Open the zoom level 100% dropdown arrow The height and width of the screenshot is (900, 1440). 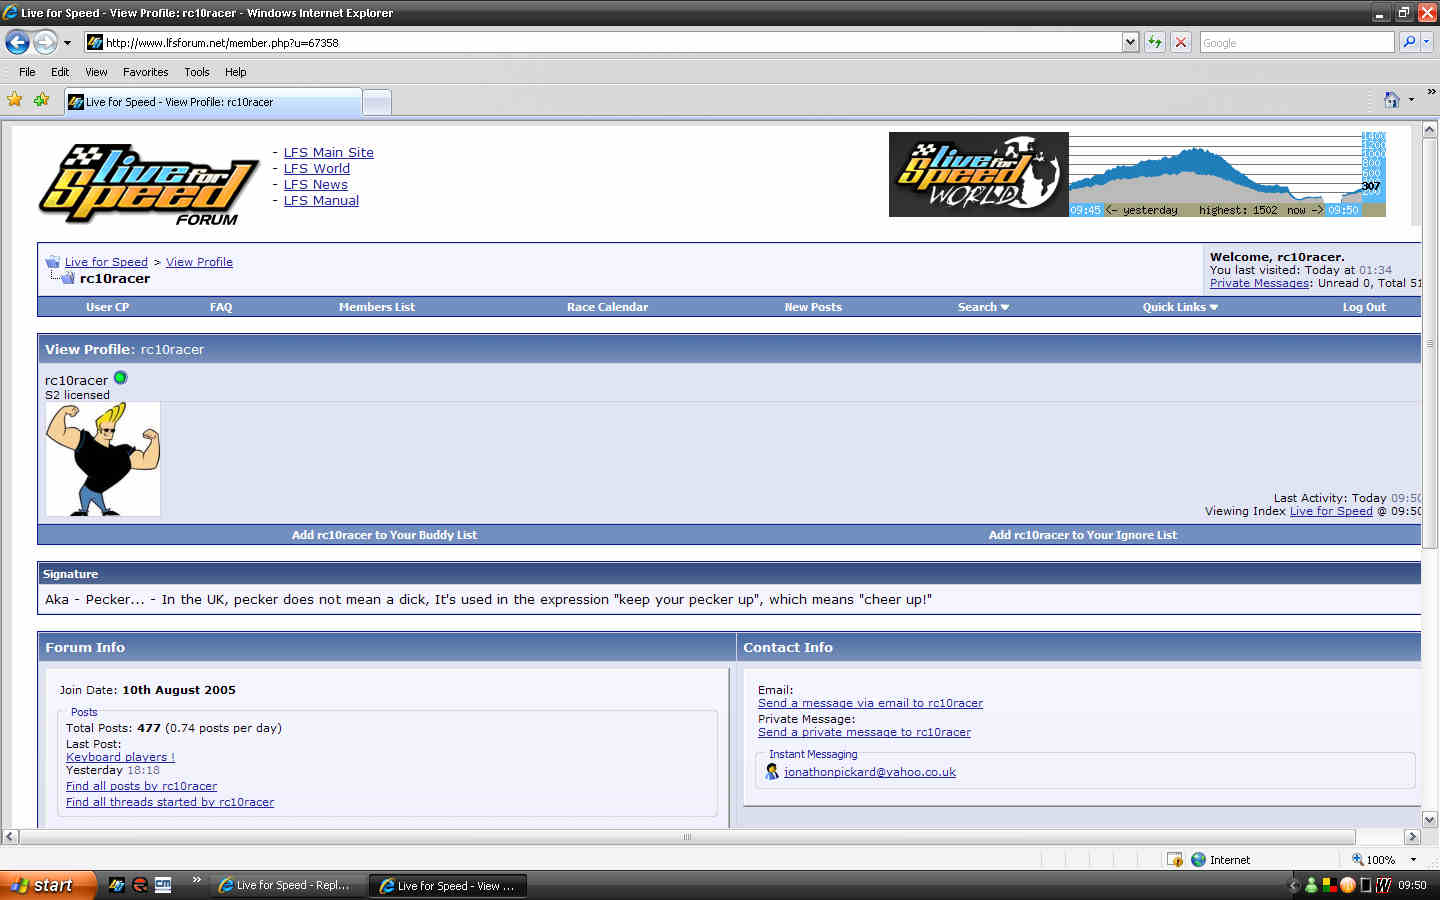(1413, 860)
